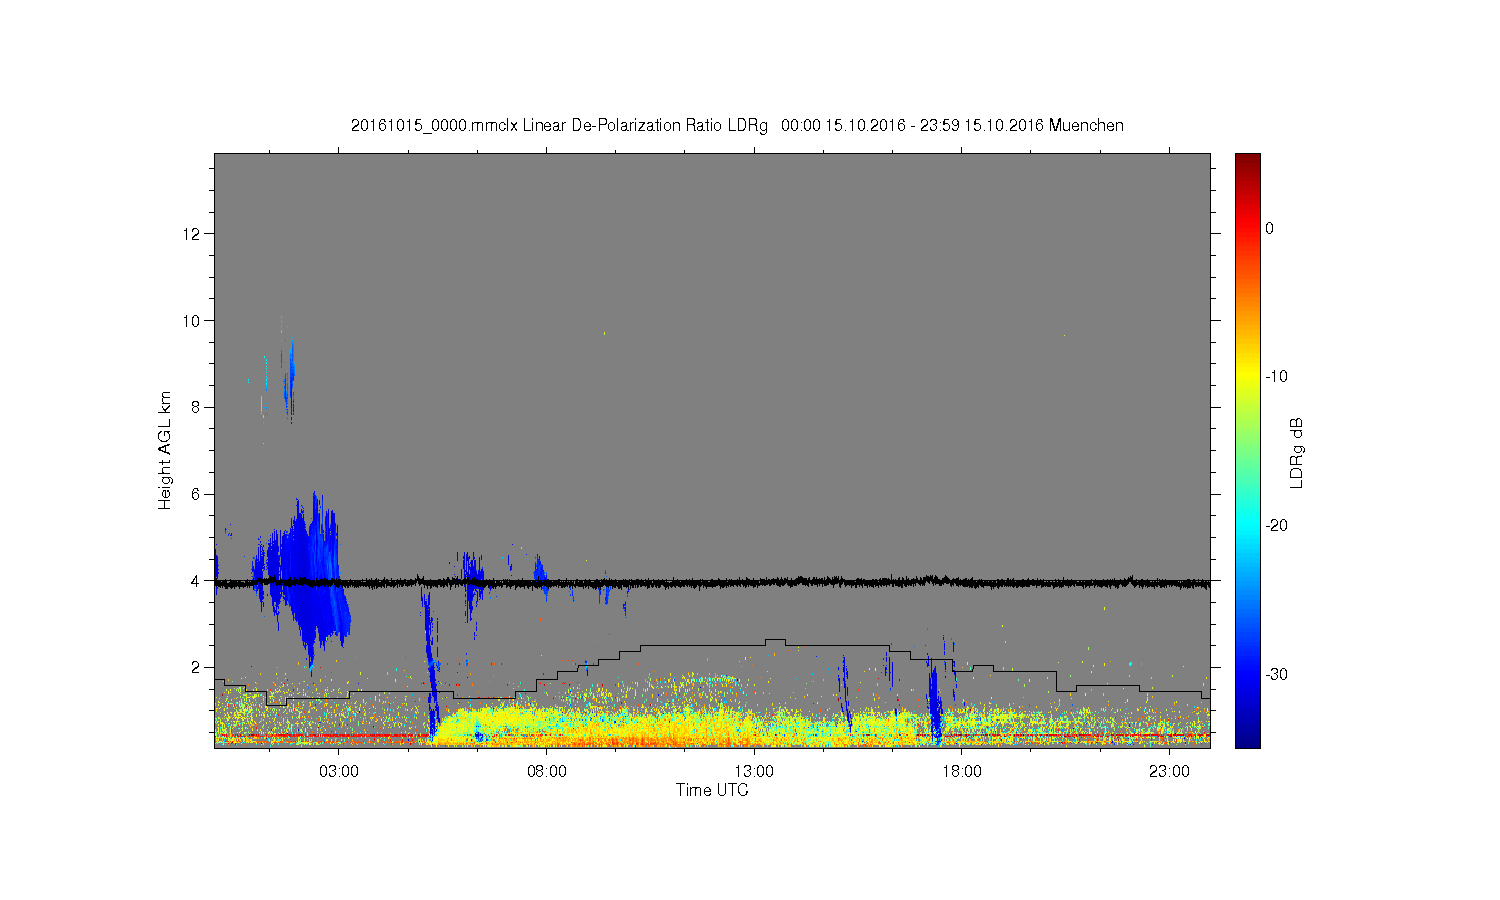The height and width of the screenshot is (900, 1500).
Task: Click the LDRg color scale bar
Action: point(1247,450)
